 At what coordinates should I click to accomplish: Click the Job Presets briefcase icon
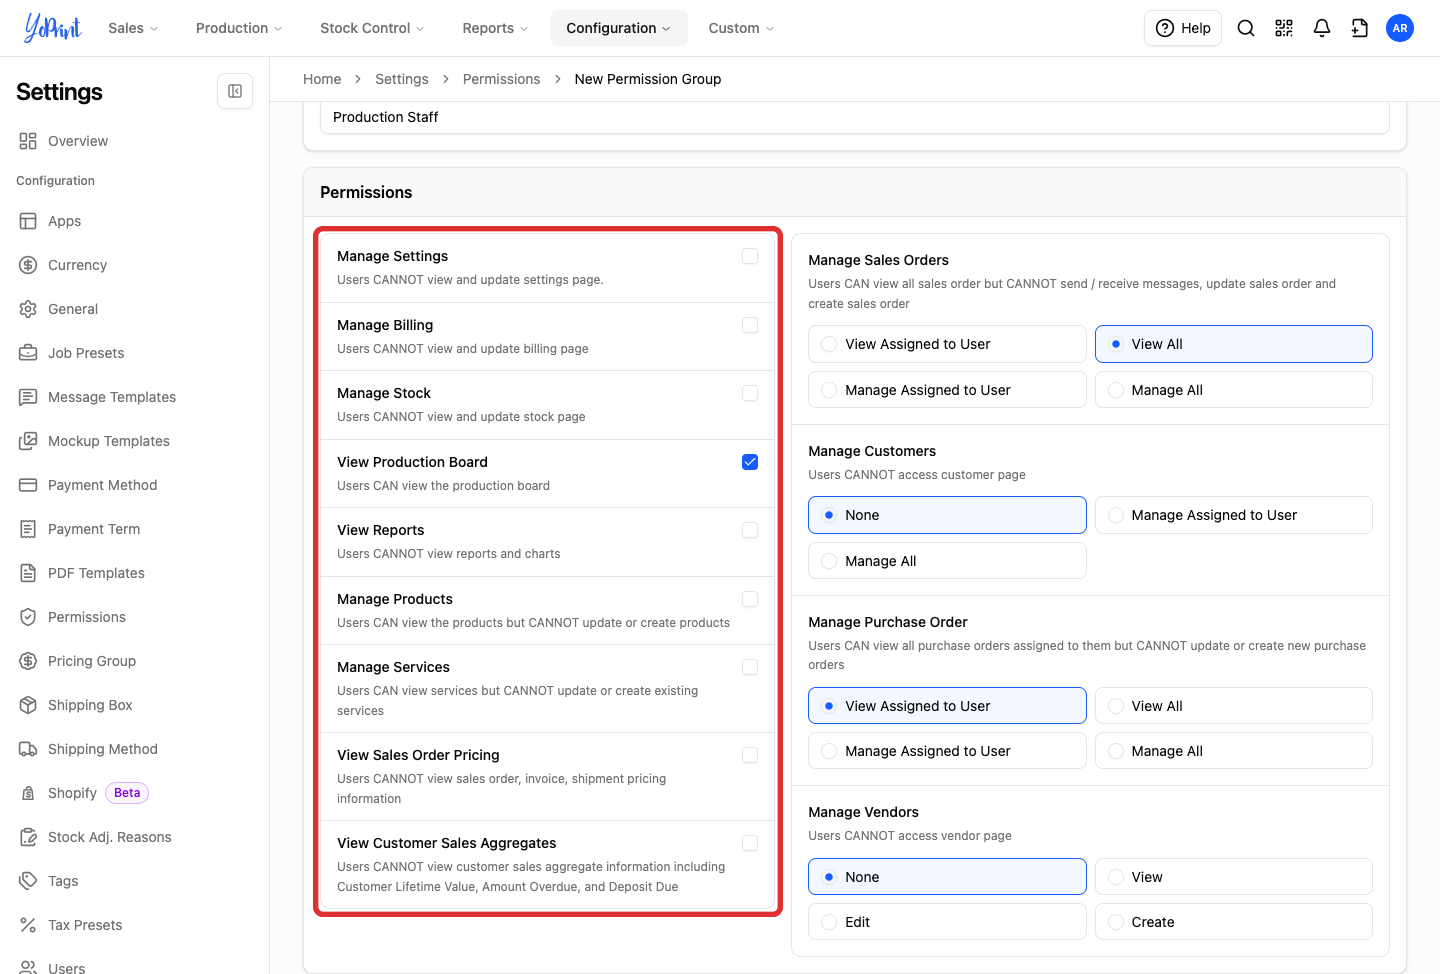pyautogui.click(x=28, y=353)
